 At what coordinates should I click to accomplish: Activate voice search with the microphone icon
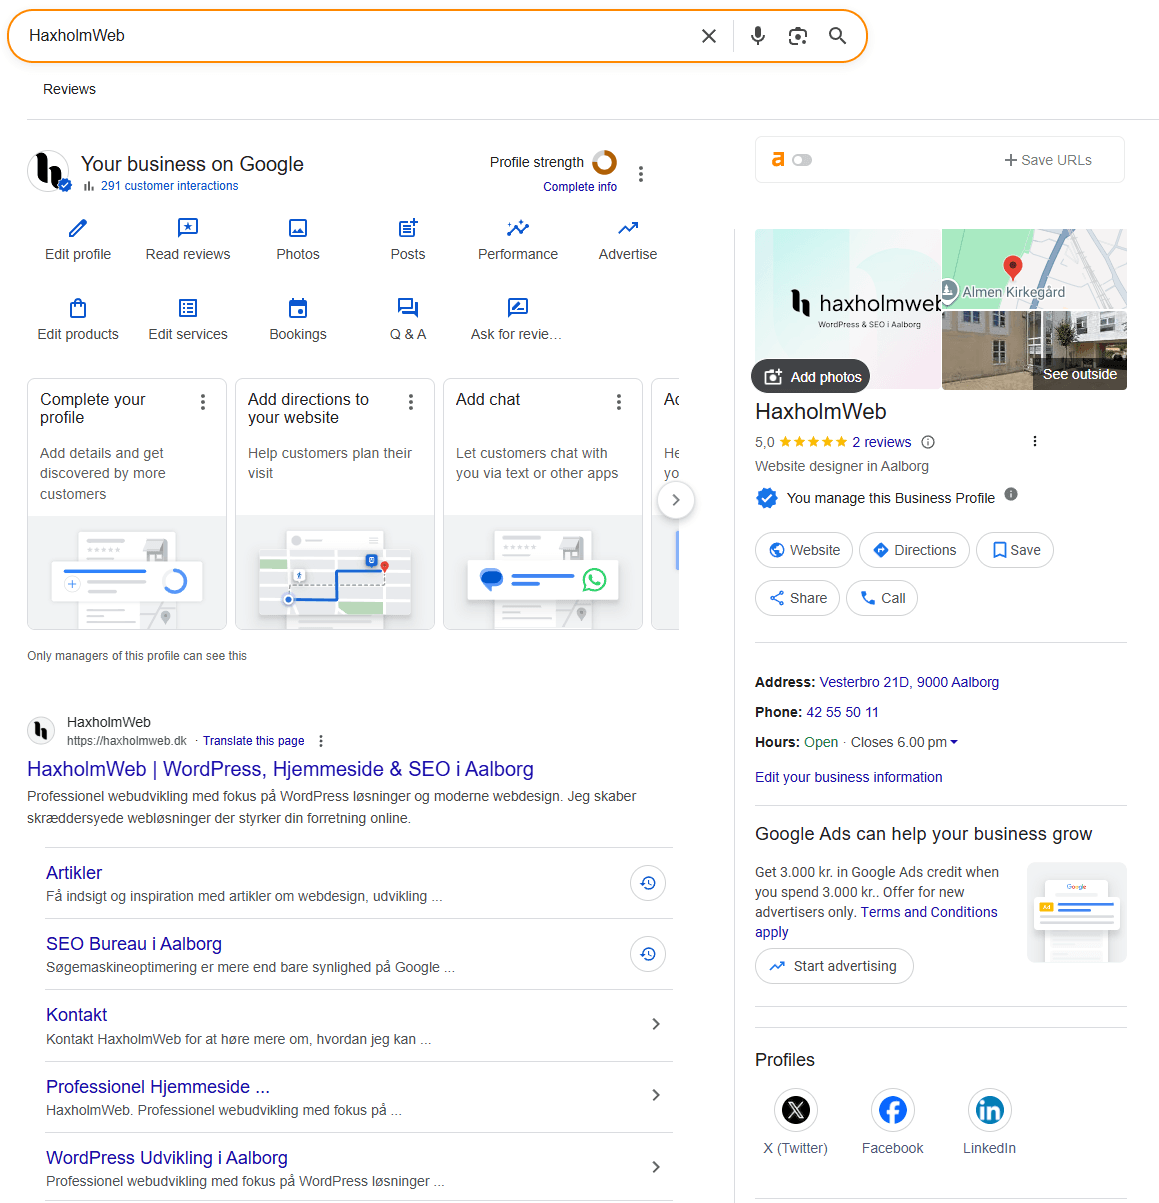point(757,35)
